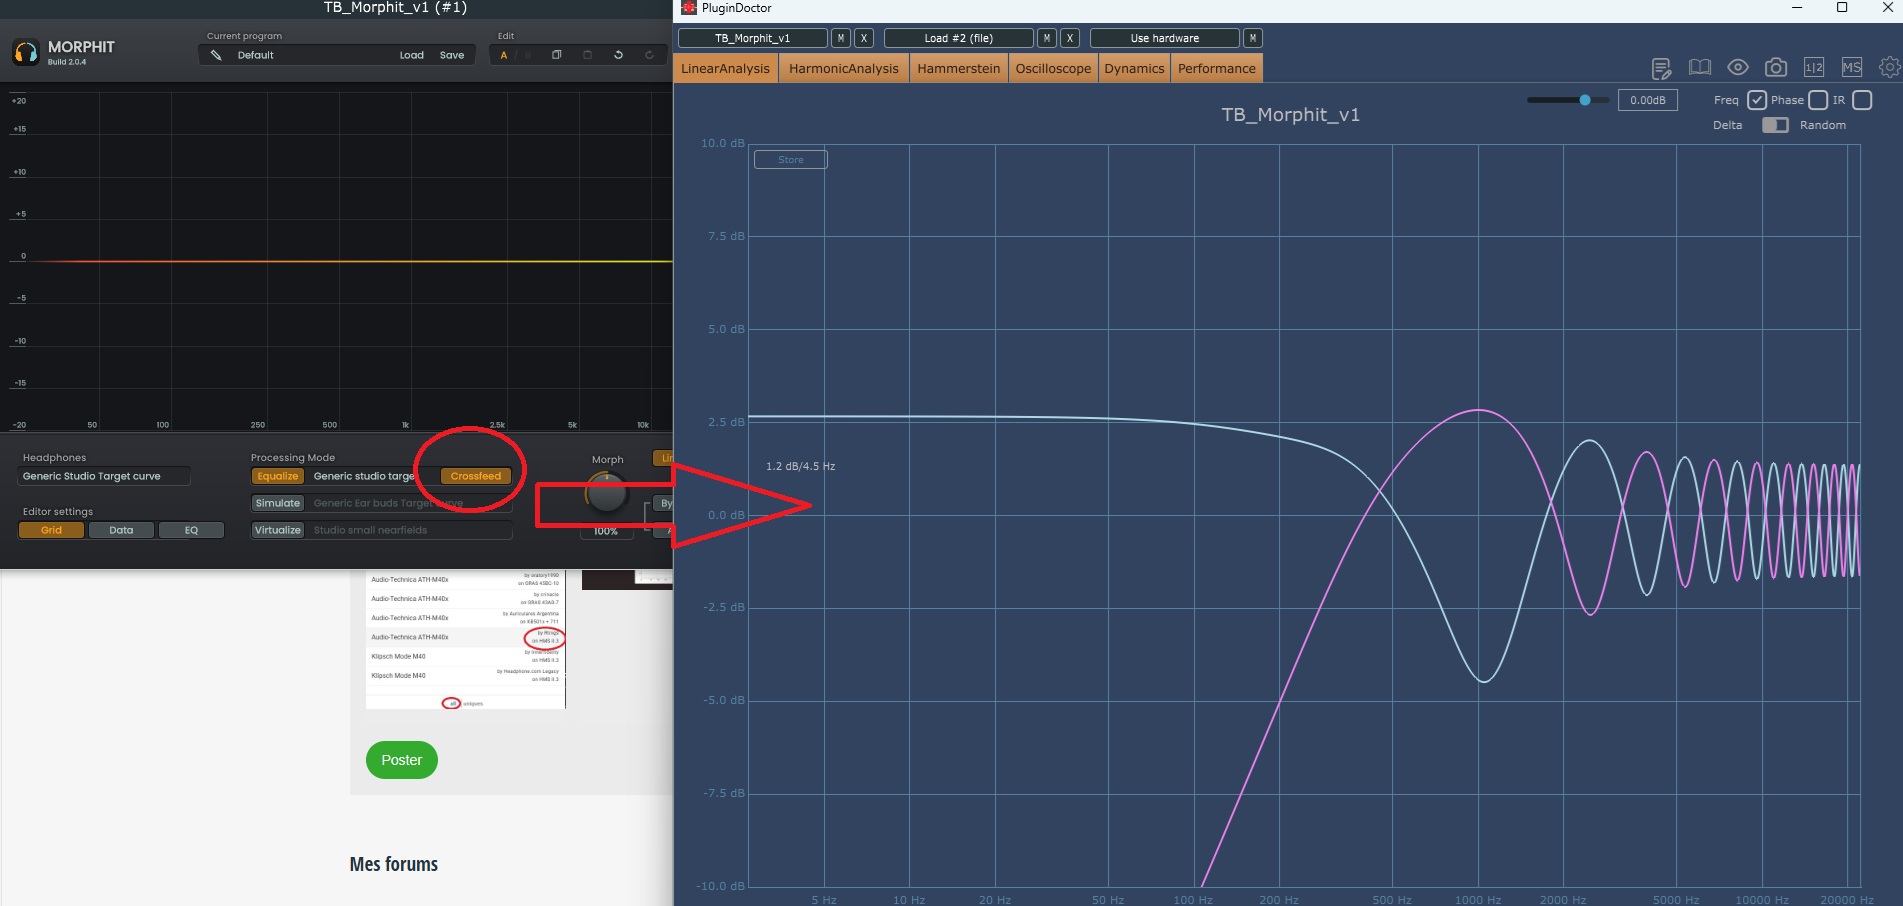1903x906 pixels.
Task: Open the Generic Ear buds Target curve dropdown
Action: tap(410, 503)
